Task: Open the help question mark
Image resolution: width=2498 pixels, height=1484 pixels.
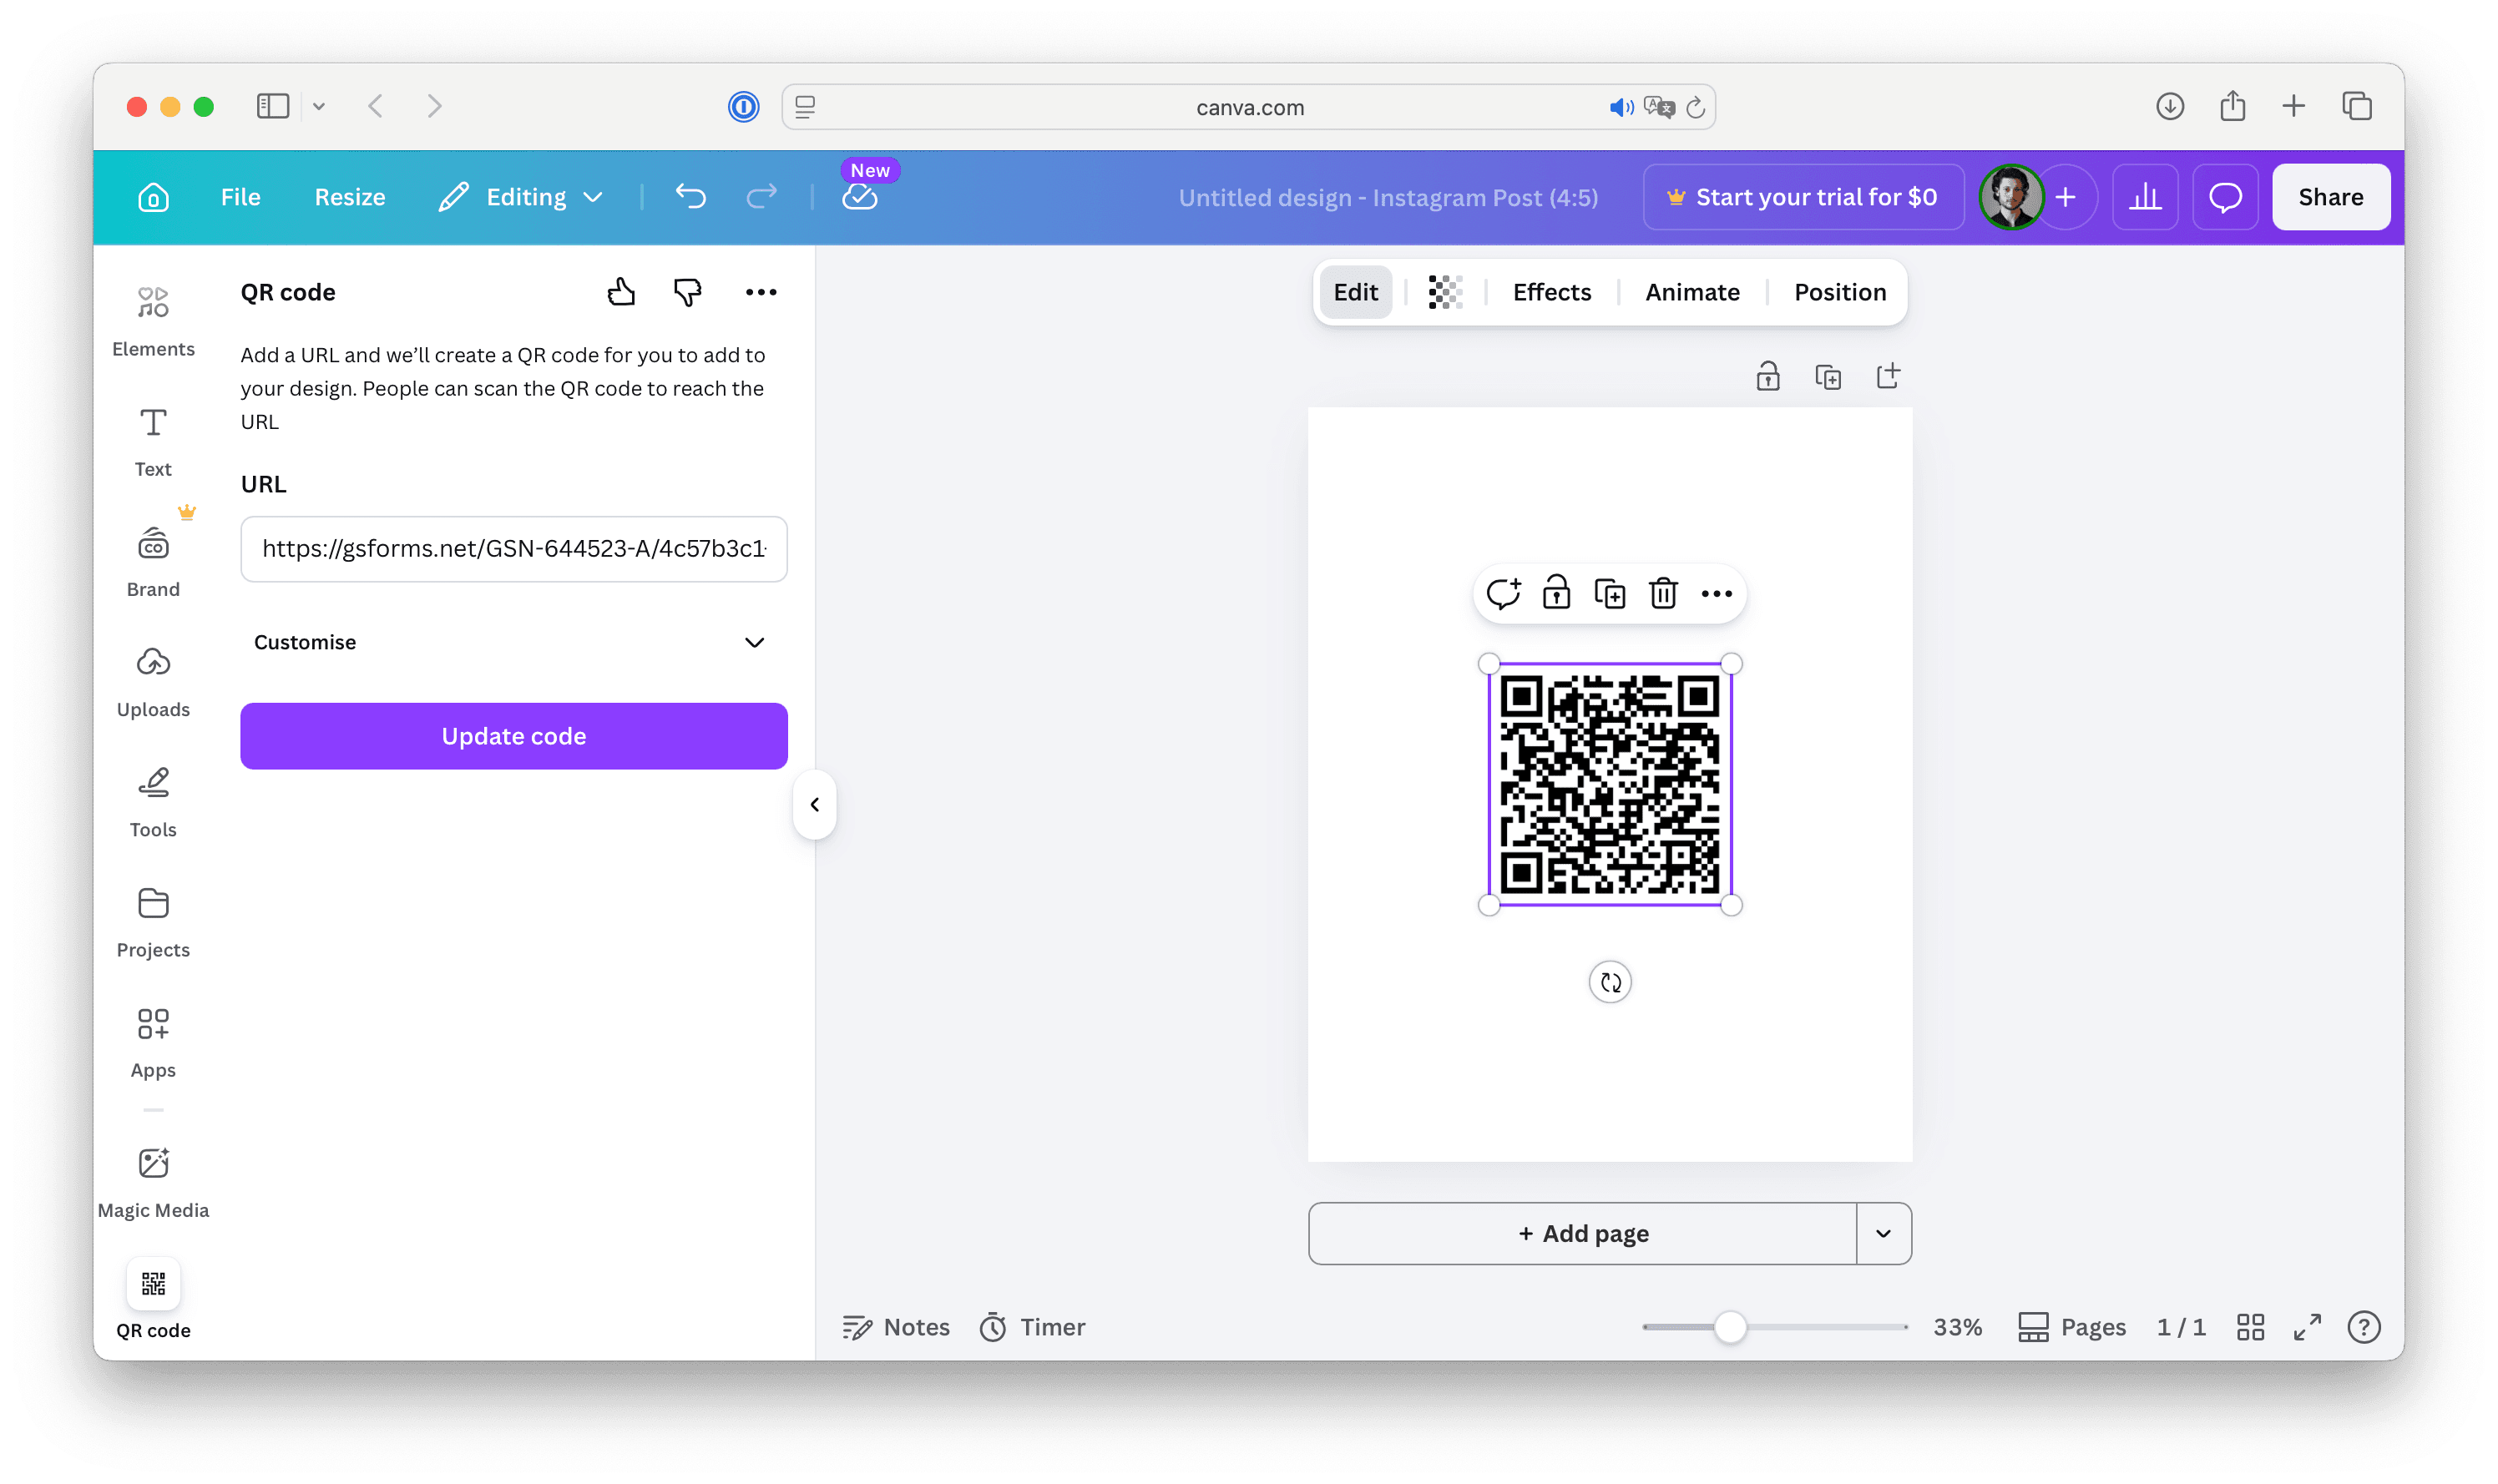Action: click(2363, 1327)
